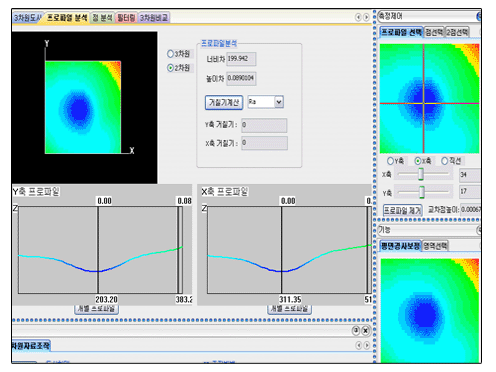496x372 pixels.
Task: Click the 높이차 value field
Action: click(x=241, y=79)
